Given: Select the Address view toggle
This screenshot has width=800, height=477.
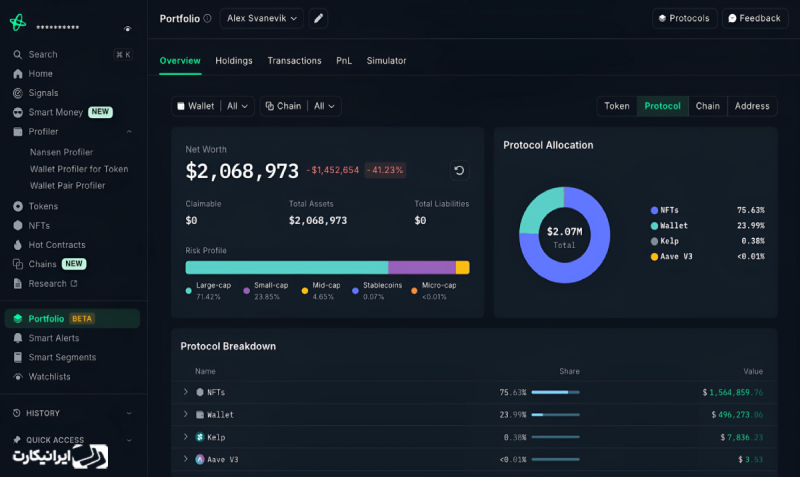Looking at the screenshot, I should click(752, 106).
